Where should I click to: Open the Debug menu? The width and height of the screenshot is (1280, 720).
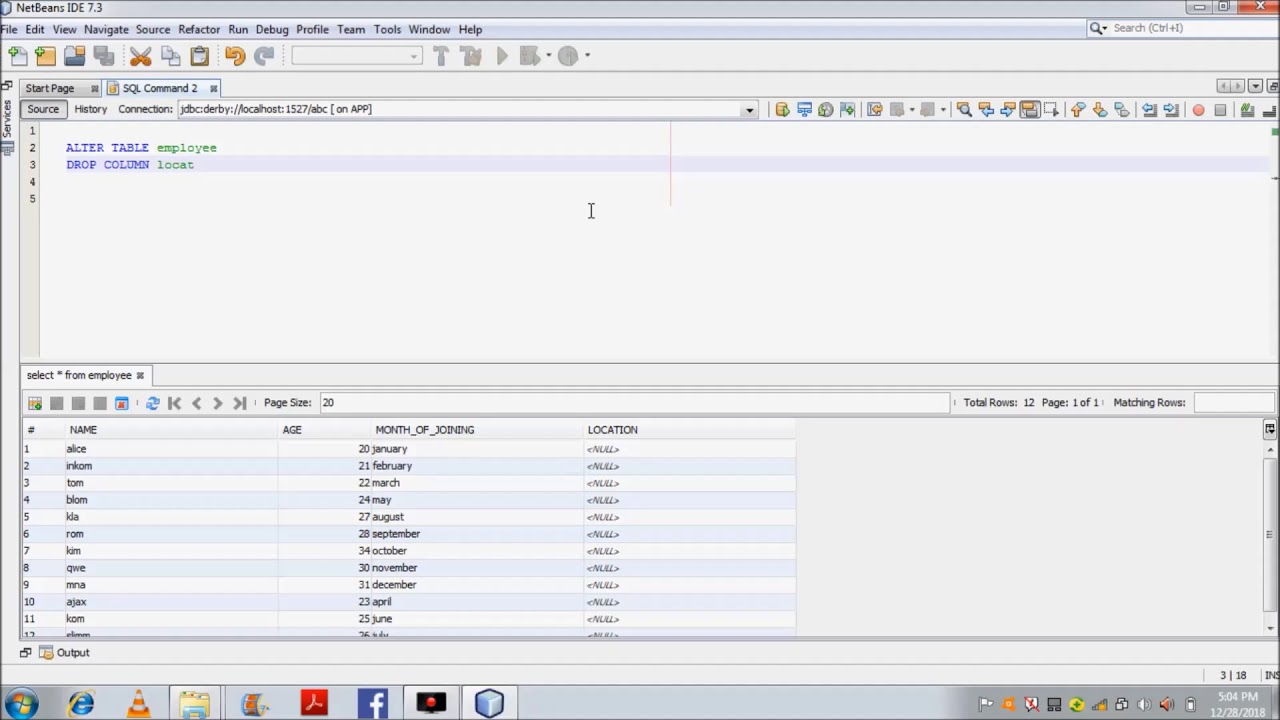[x=271, y=29]
